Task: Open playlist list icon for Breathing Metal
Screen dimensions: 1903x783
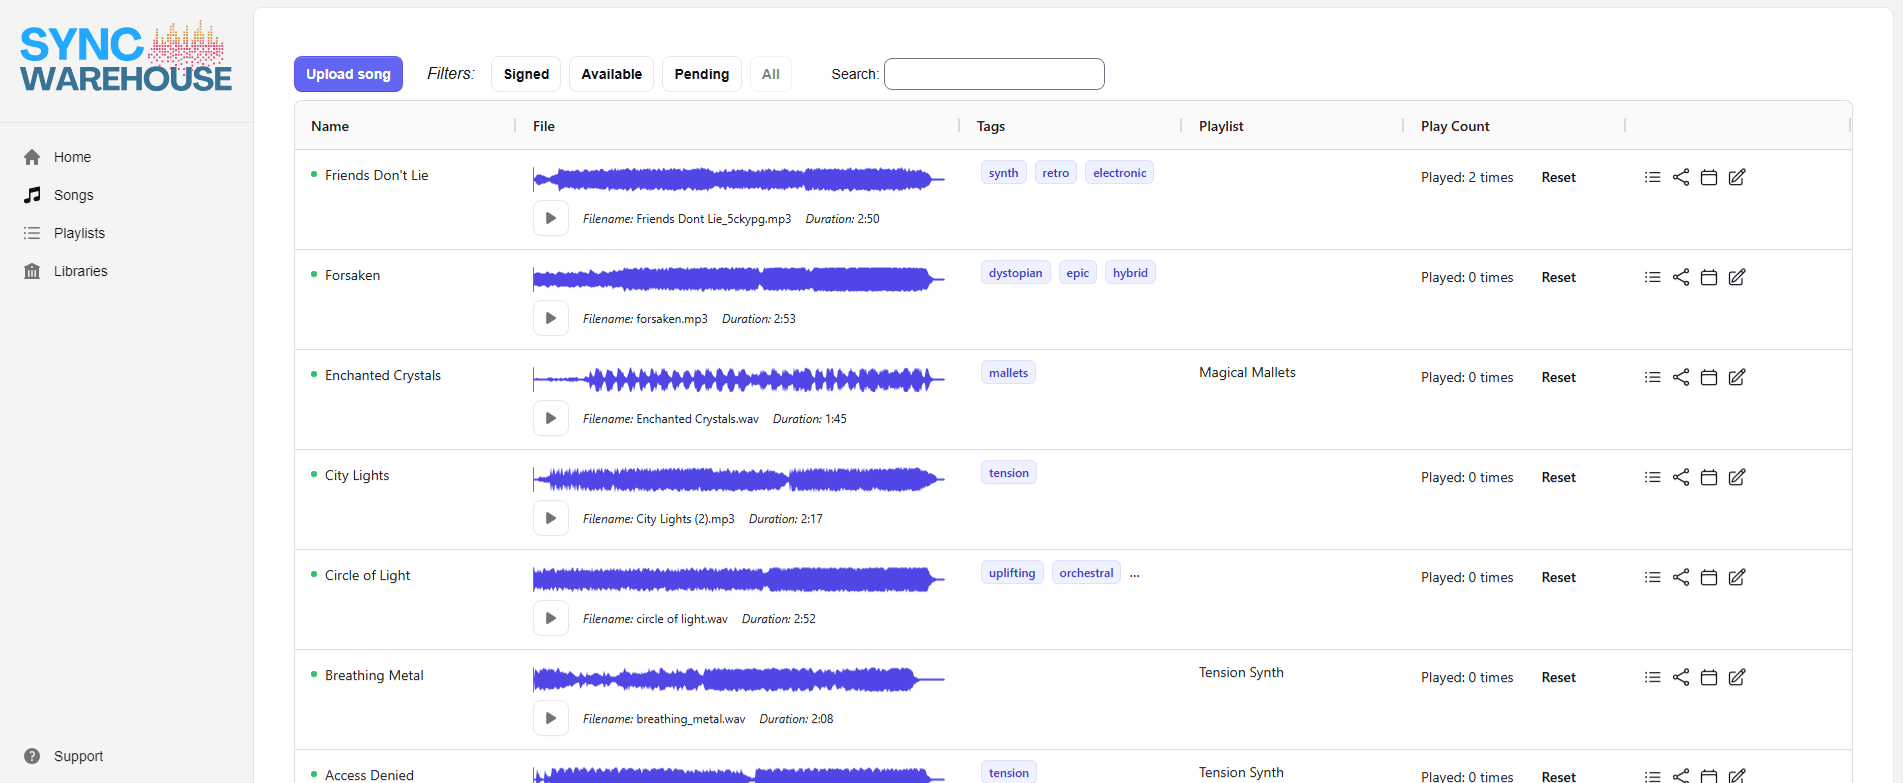Action: (x=1652, y=677)
